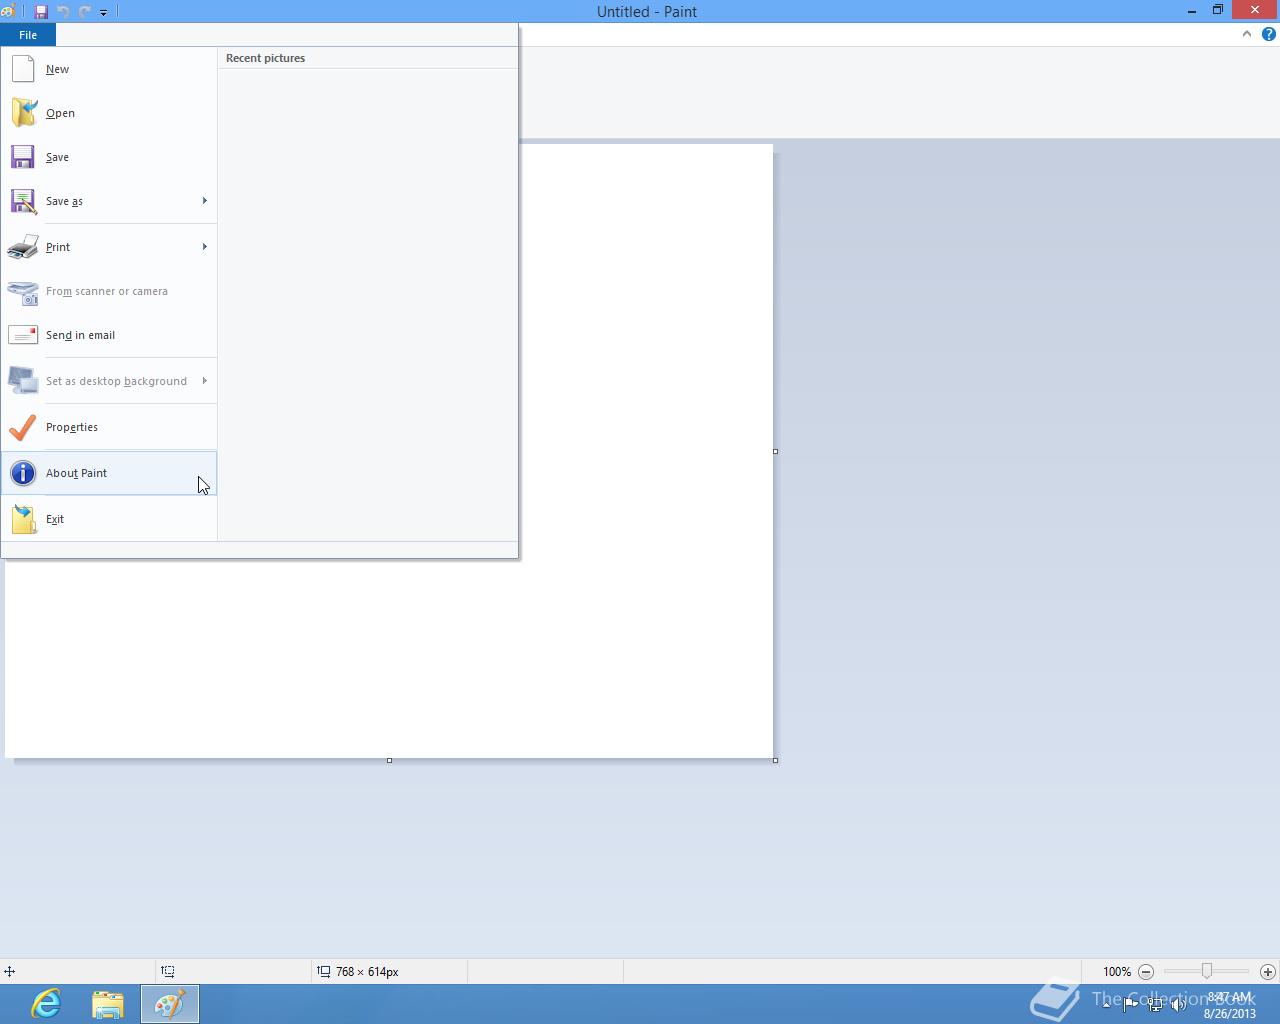This screenshot has width=1280, height=1024.
Task: Click the Print printer icon
Action: click(x=23, y=247)
